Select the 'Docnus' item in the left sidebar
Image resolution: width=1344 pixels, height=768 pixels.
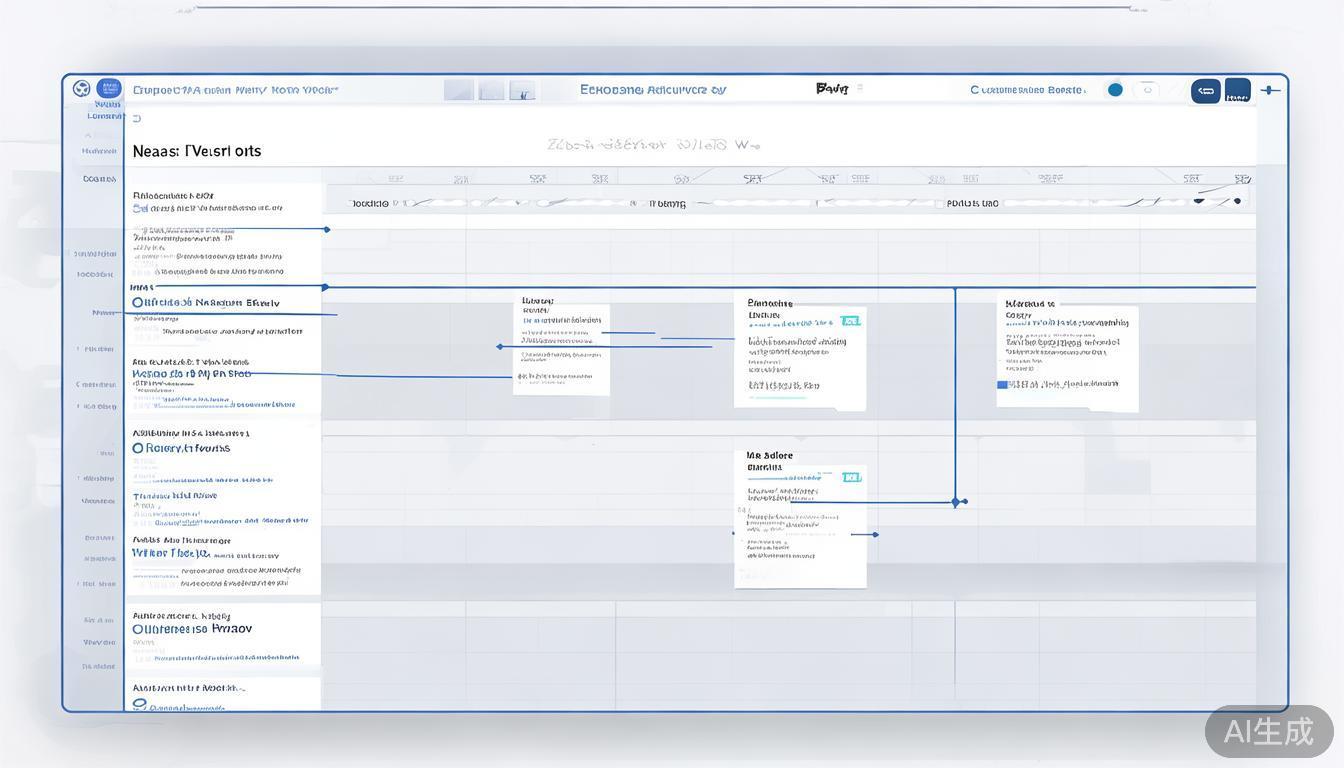pos(99,179)
